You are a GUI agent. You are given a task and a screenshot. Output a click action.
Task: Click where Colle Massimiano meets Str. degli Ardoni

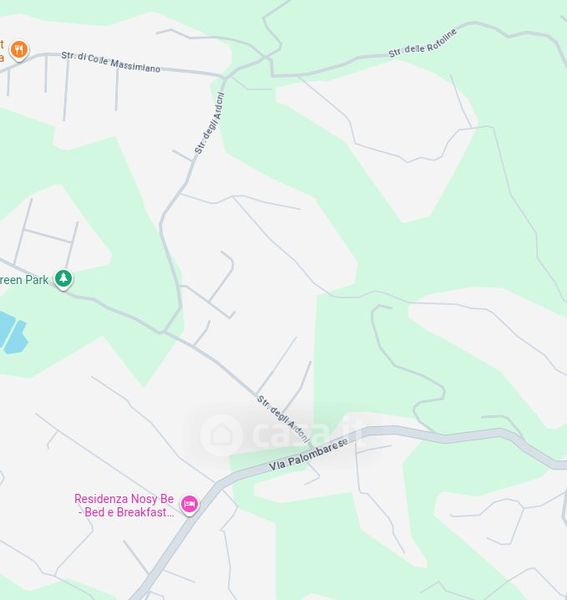224,77
